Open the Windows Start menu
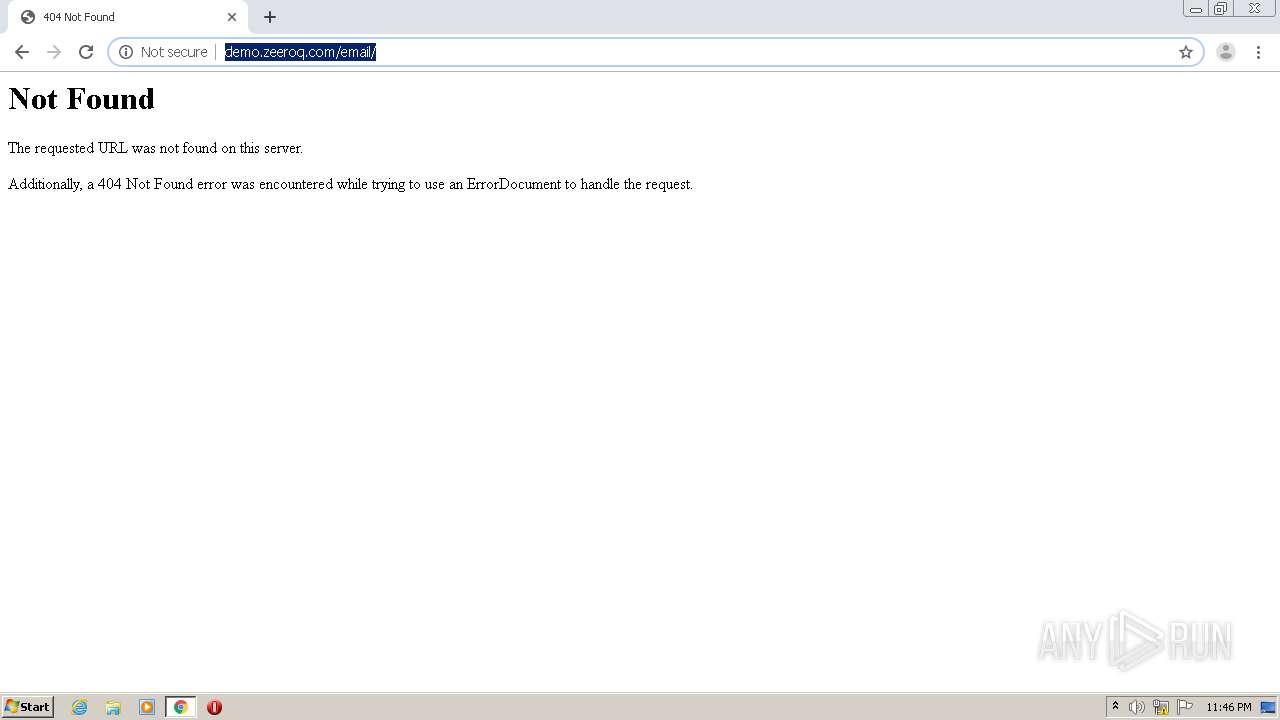The image size is (1280, 720). [x=28, y=707]
